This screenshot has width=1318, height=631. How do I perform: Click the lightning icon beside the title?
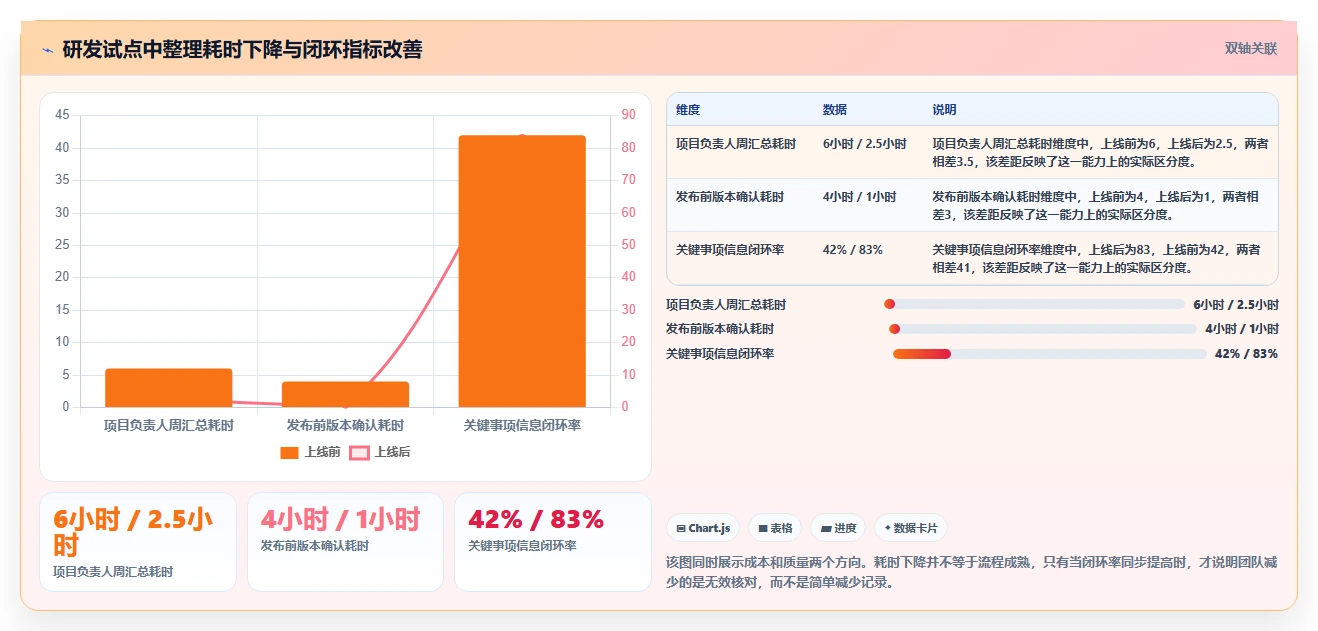point(48,49)
